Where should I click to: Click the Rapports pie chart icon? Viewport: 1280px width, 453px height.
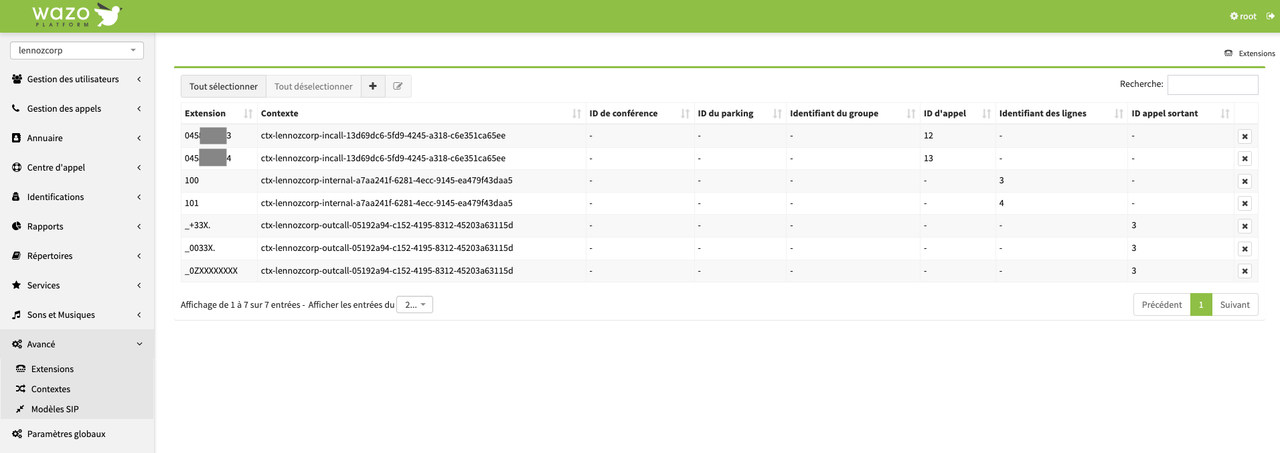point(17,226)
